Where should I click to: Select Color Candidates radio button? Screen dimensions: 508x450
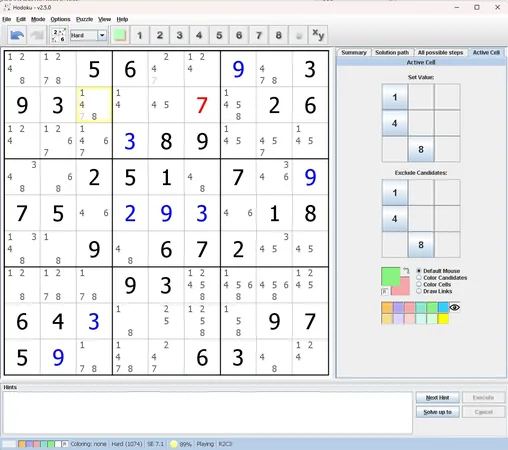coord(419,278)
